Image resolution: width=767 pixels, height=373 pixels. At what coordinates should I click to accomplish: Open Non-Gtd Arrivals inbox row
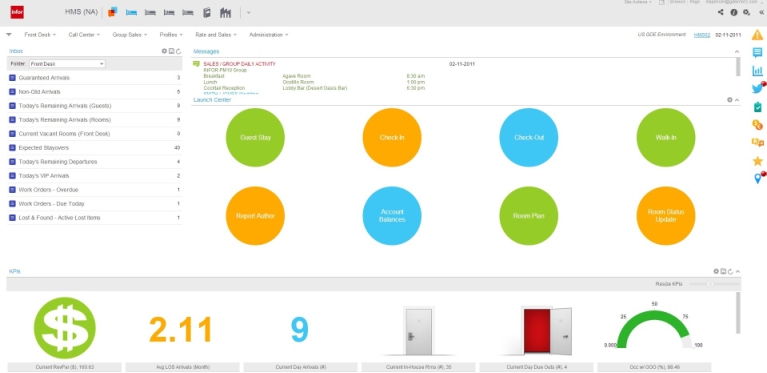94,91
